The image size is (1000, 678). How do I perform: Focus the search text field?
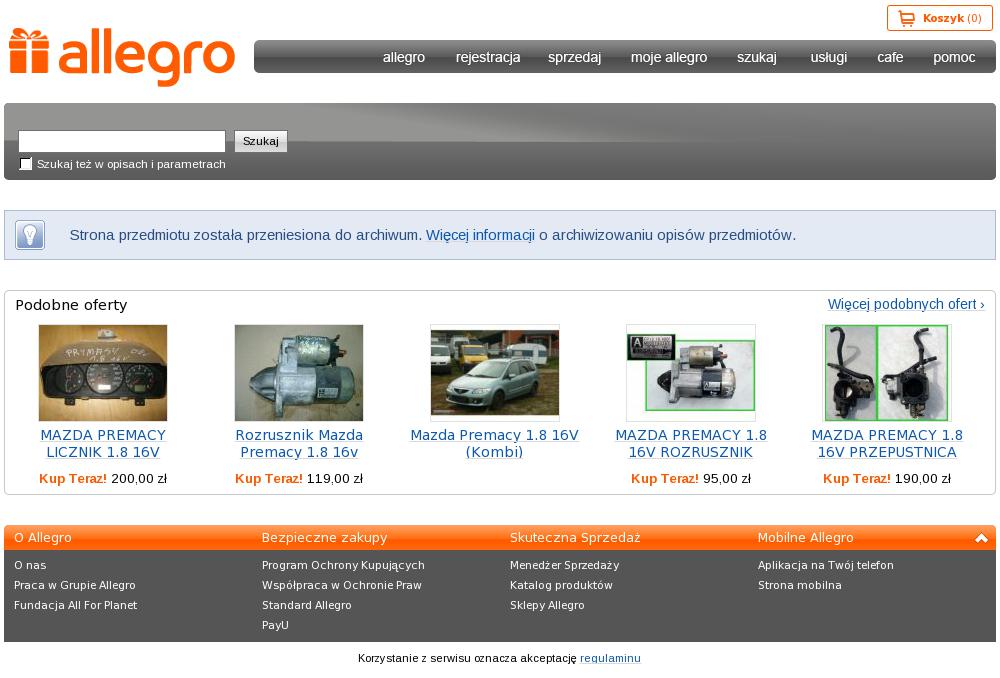pos(122,141)
